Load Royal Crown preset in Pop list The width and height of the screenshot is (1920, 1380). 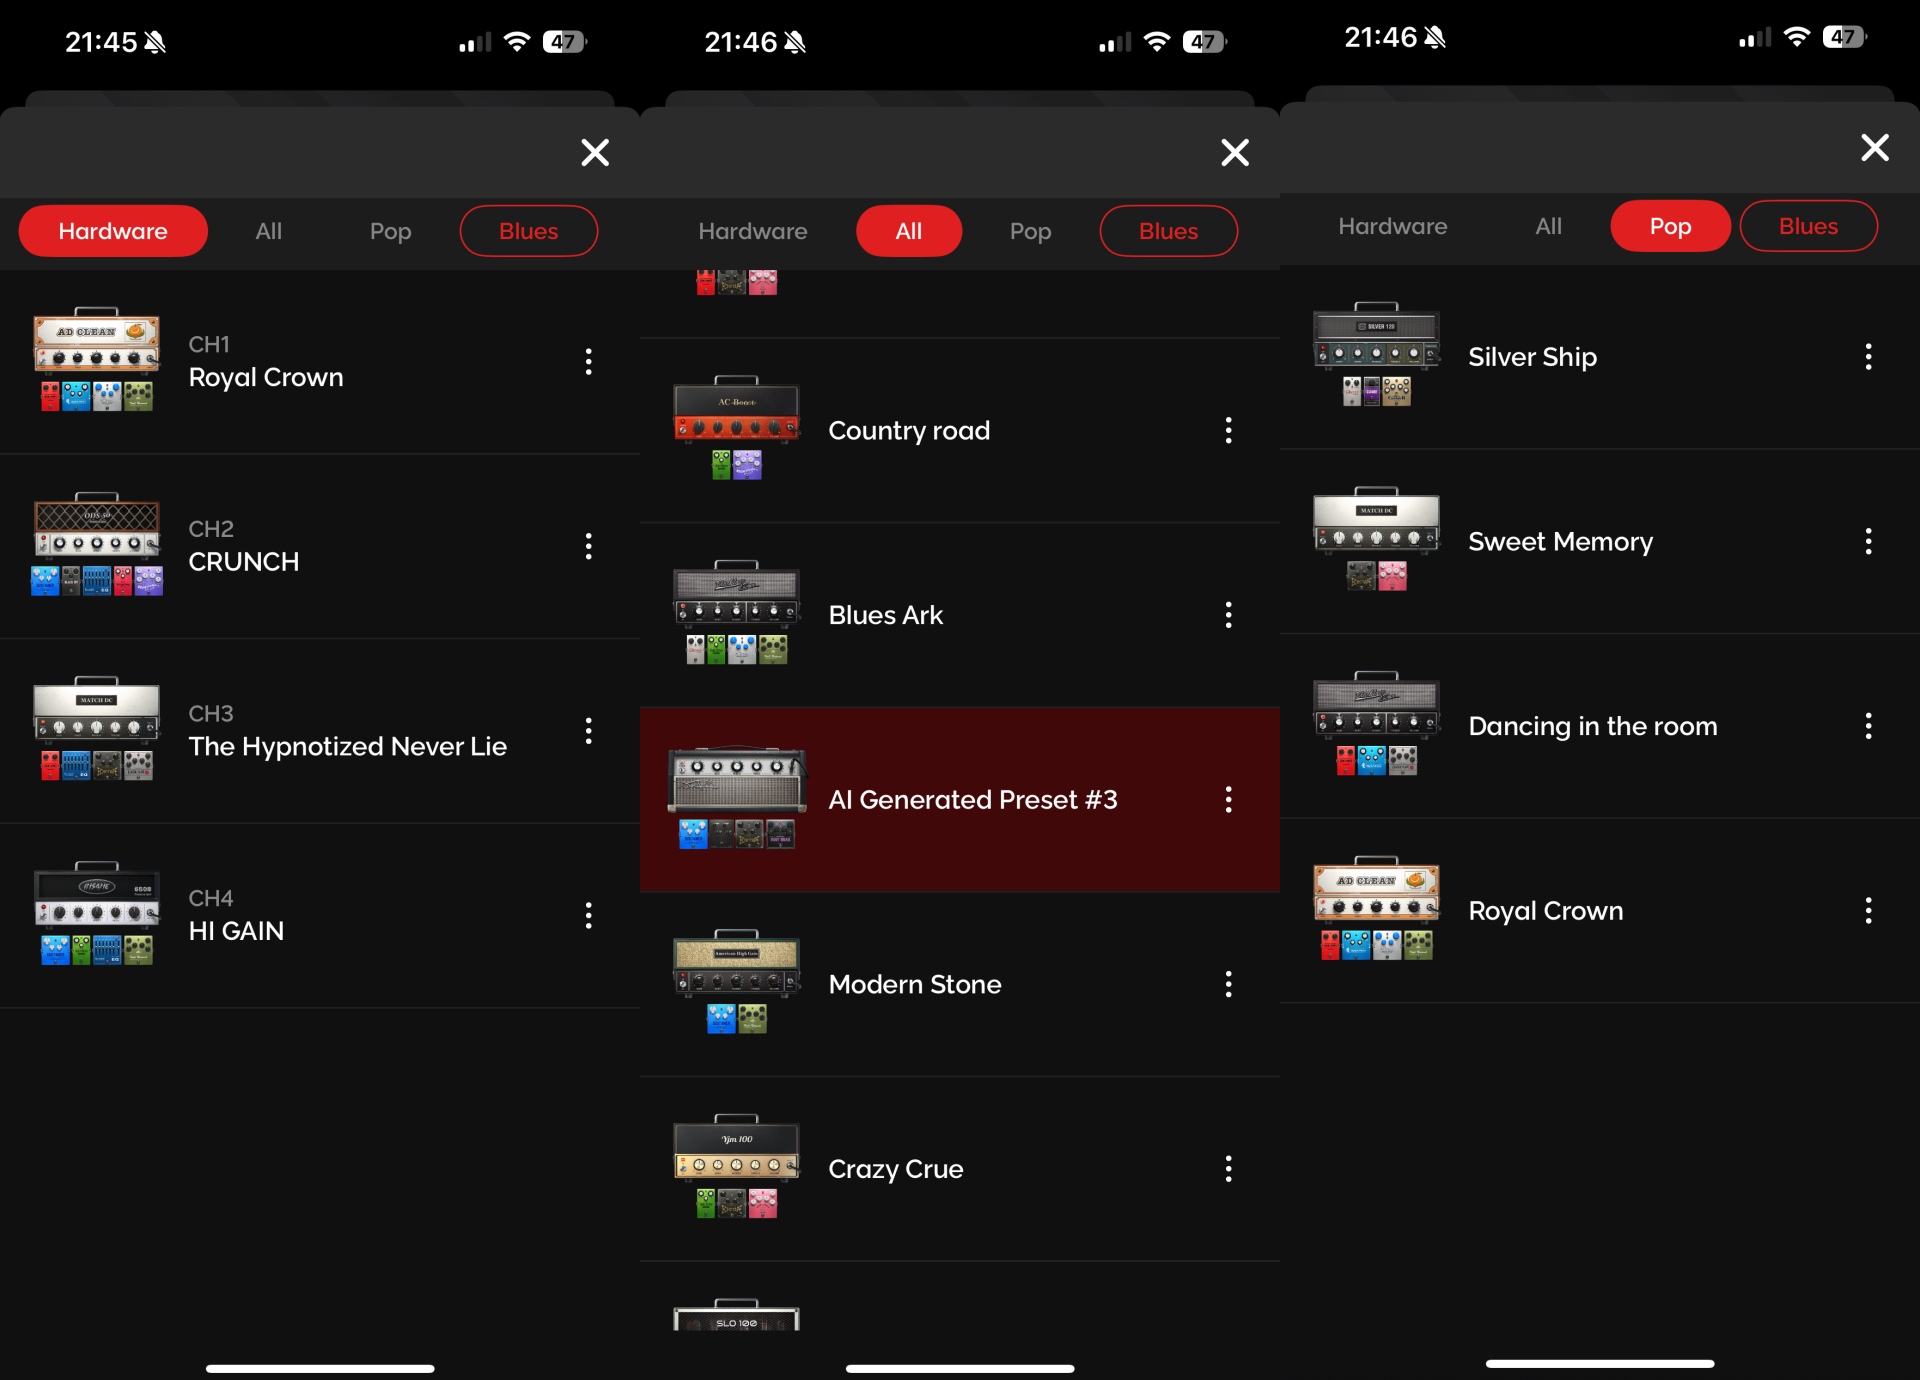[1600, 910]
